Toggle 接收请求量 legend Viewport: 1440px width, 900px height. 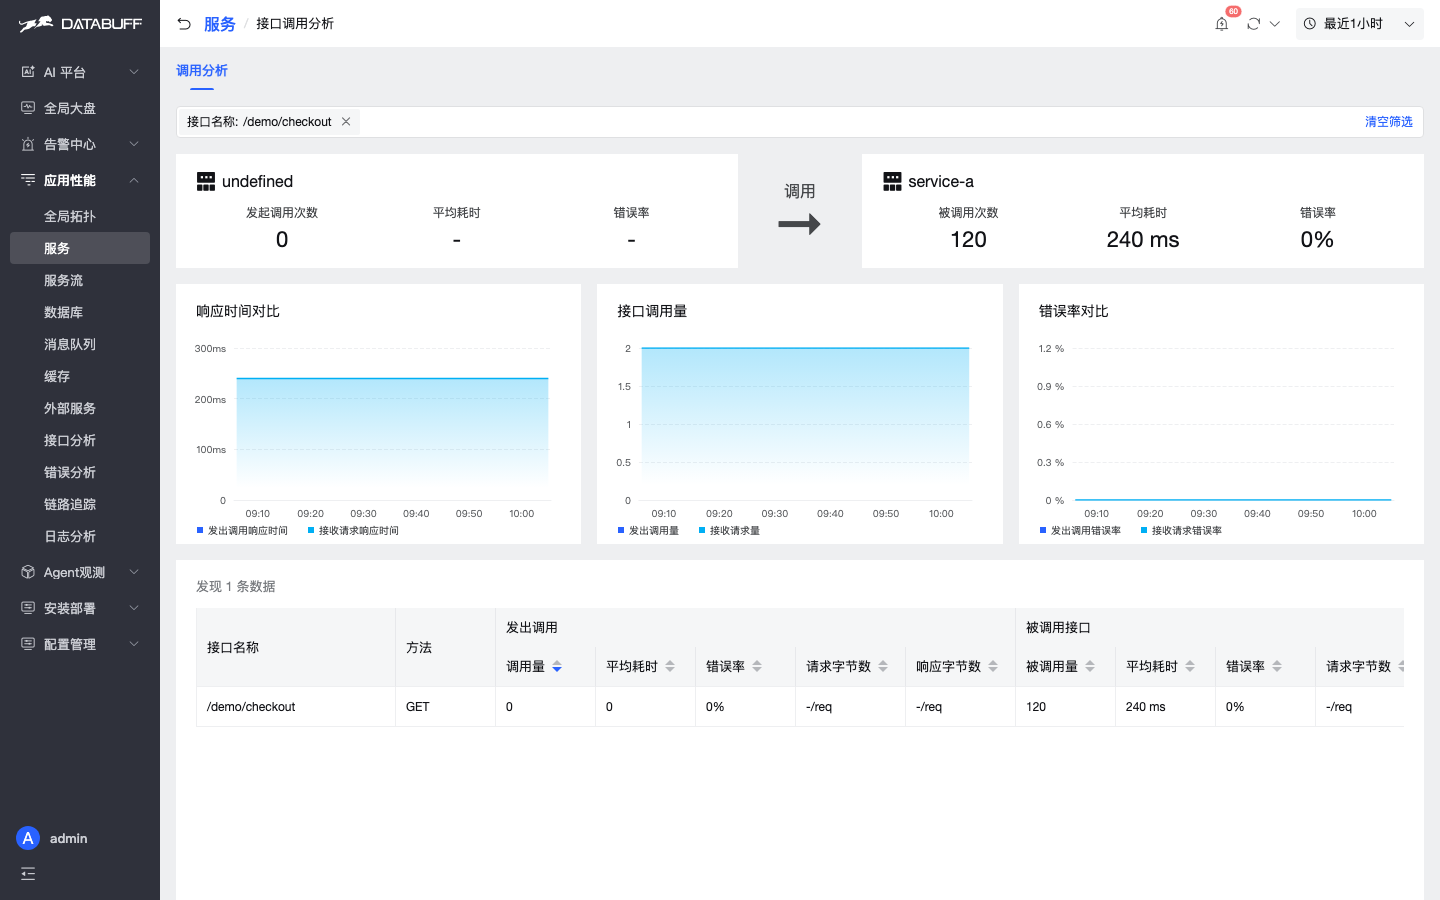tap(729, 531)
